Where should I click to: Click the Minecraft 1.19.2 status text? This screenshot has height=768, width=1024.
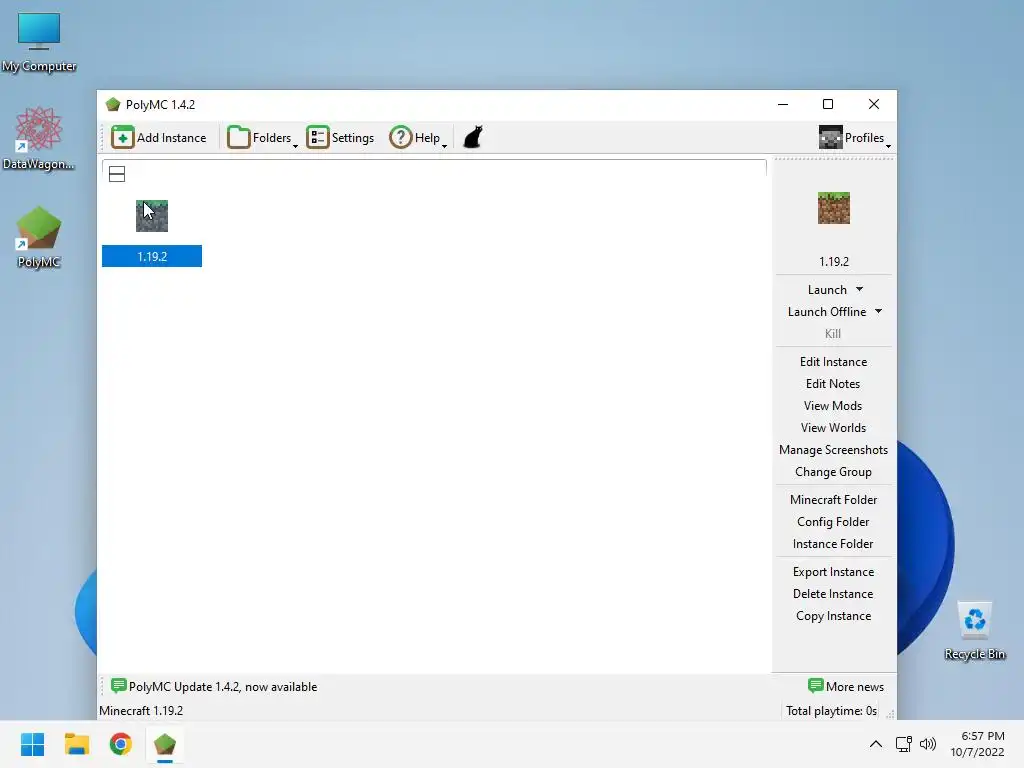tap(141, 711)
